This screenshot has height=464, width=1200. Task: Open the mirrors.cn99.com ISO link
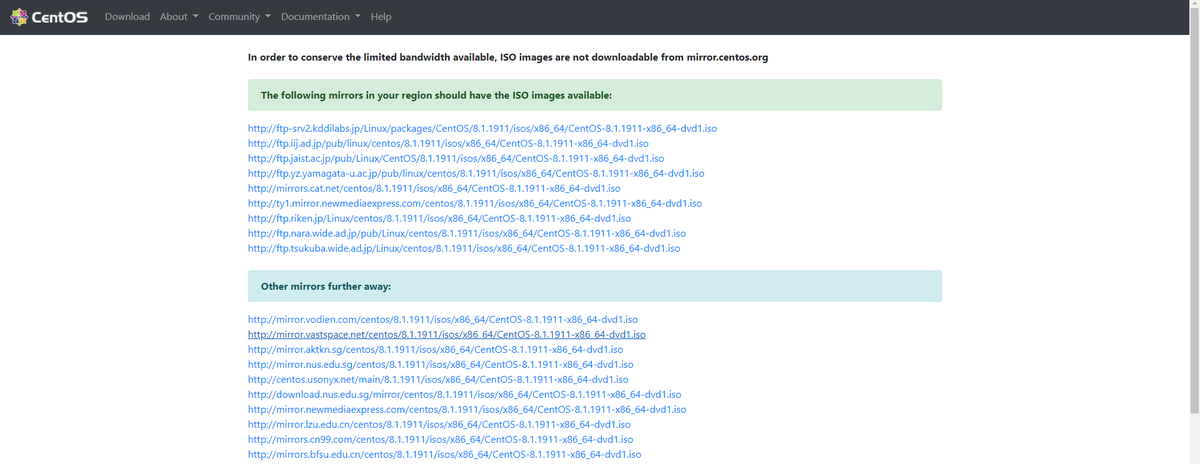pyautogui.click(x=439, y=440)
